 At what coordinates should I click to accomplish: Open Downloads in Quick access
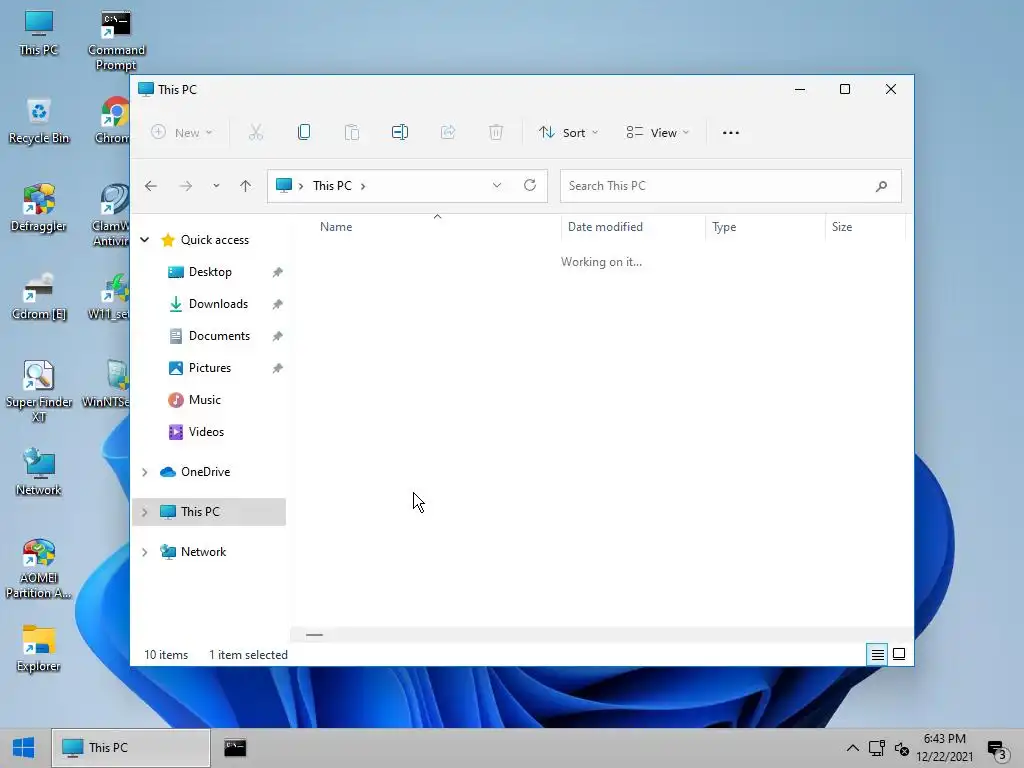point(218,304)
